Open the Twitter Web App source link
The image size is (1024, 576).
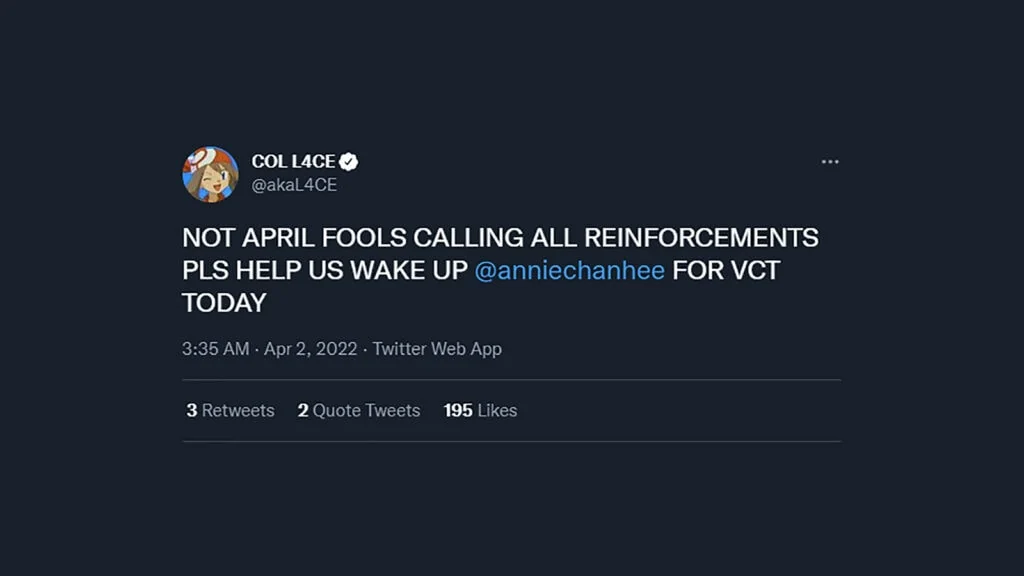(437, 349)
